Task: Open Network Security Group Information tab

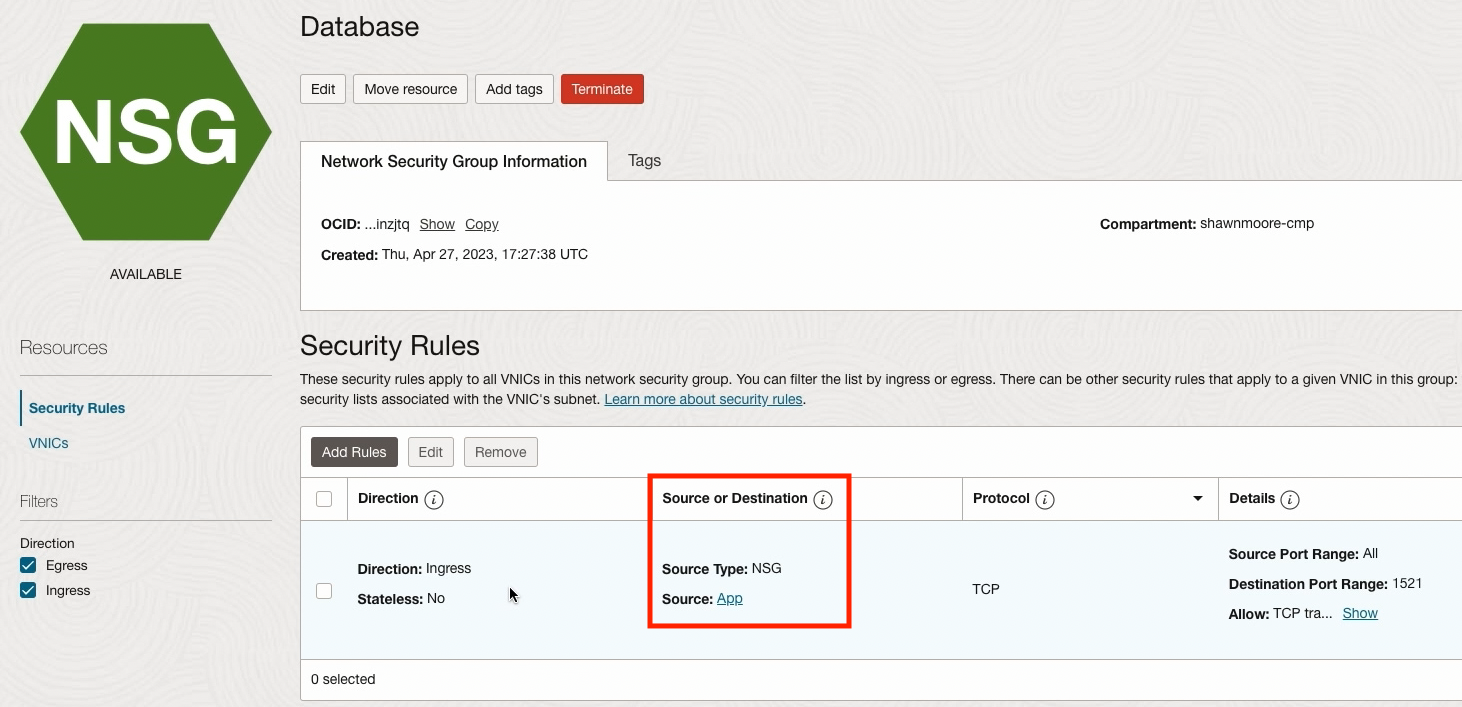Action: pyautogui.click(x=454, y=162)
